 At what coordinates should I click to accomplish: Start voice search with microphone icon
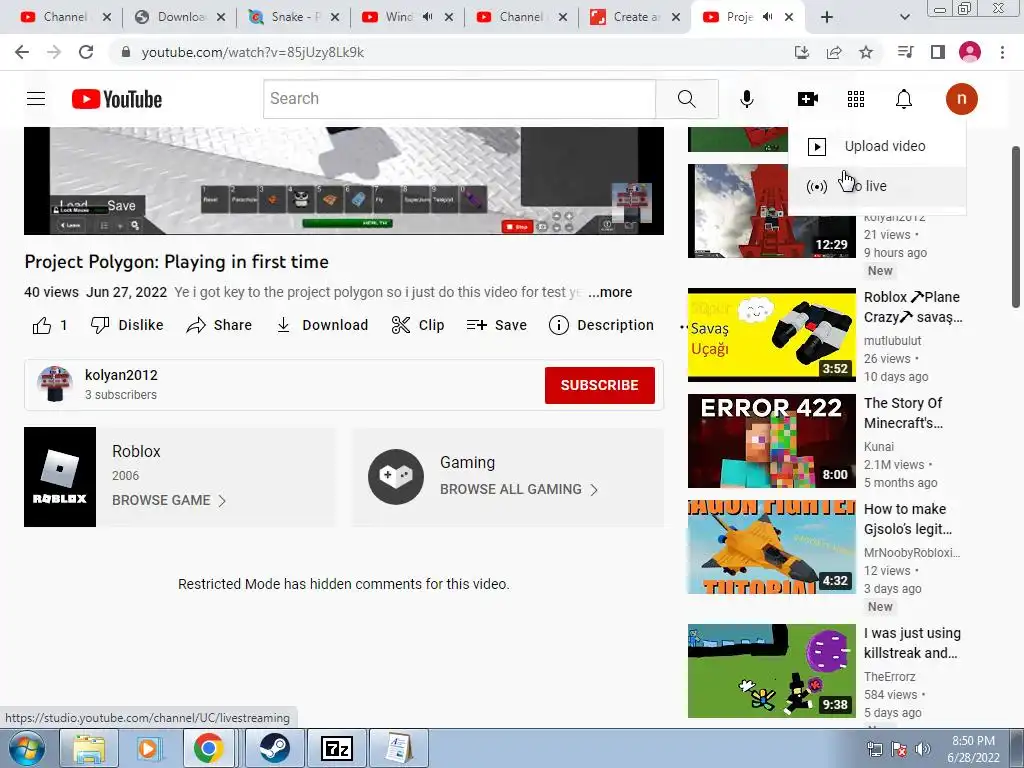746,99
